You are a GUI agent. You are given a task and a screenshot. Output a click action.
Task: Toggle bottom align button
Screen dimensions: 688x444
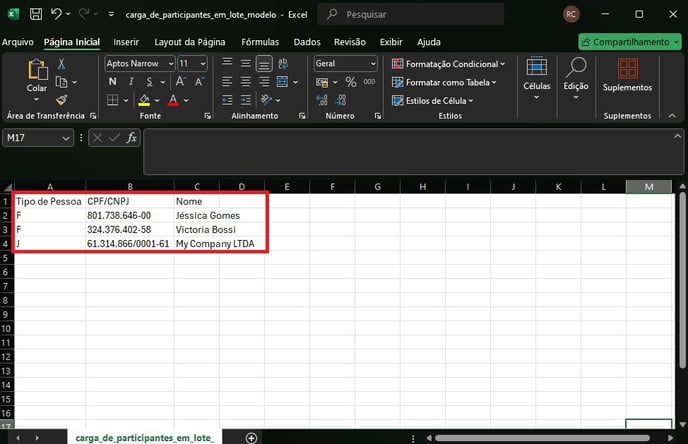[264, 64]
